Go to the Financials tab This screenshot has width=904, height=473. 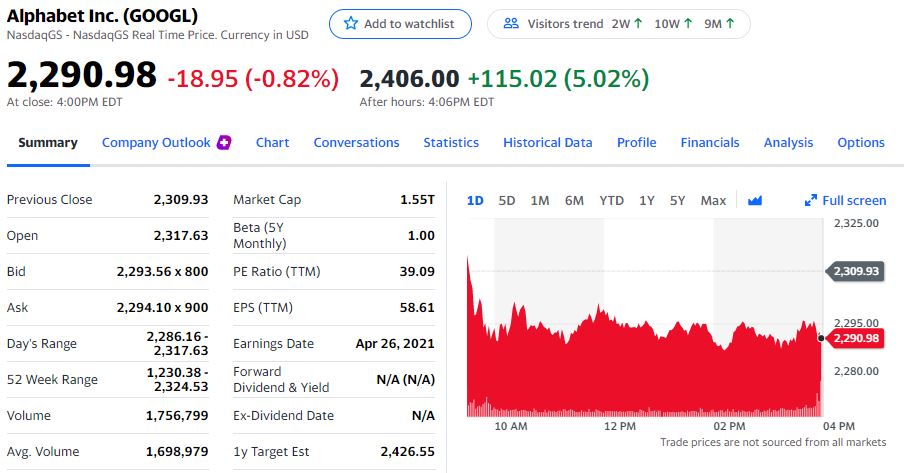(x=710, y=143)
